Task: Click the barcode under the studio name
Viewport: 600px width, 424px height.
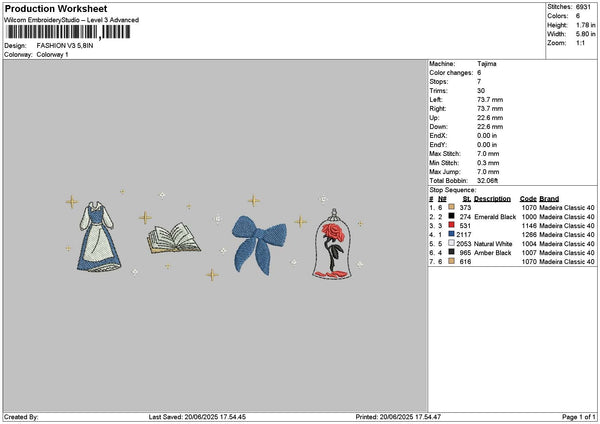Action: (x=68, y=32)
